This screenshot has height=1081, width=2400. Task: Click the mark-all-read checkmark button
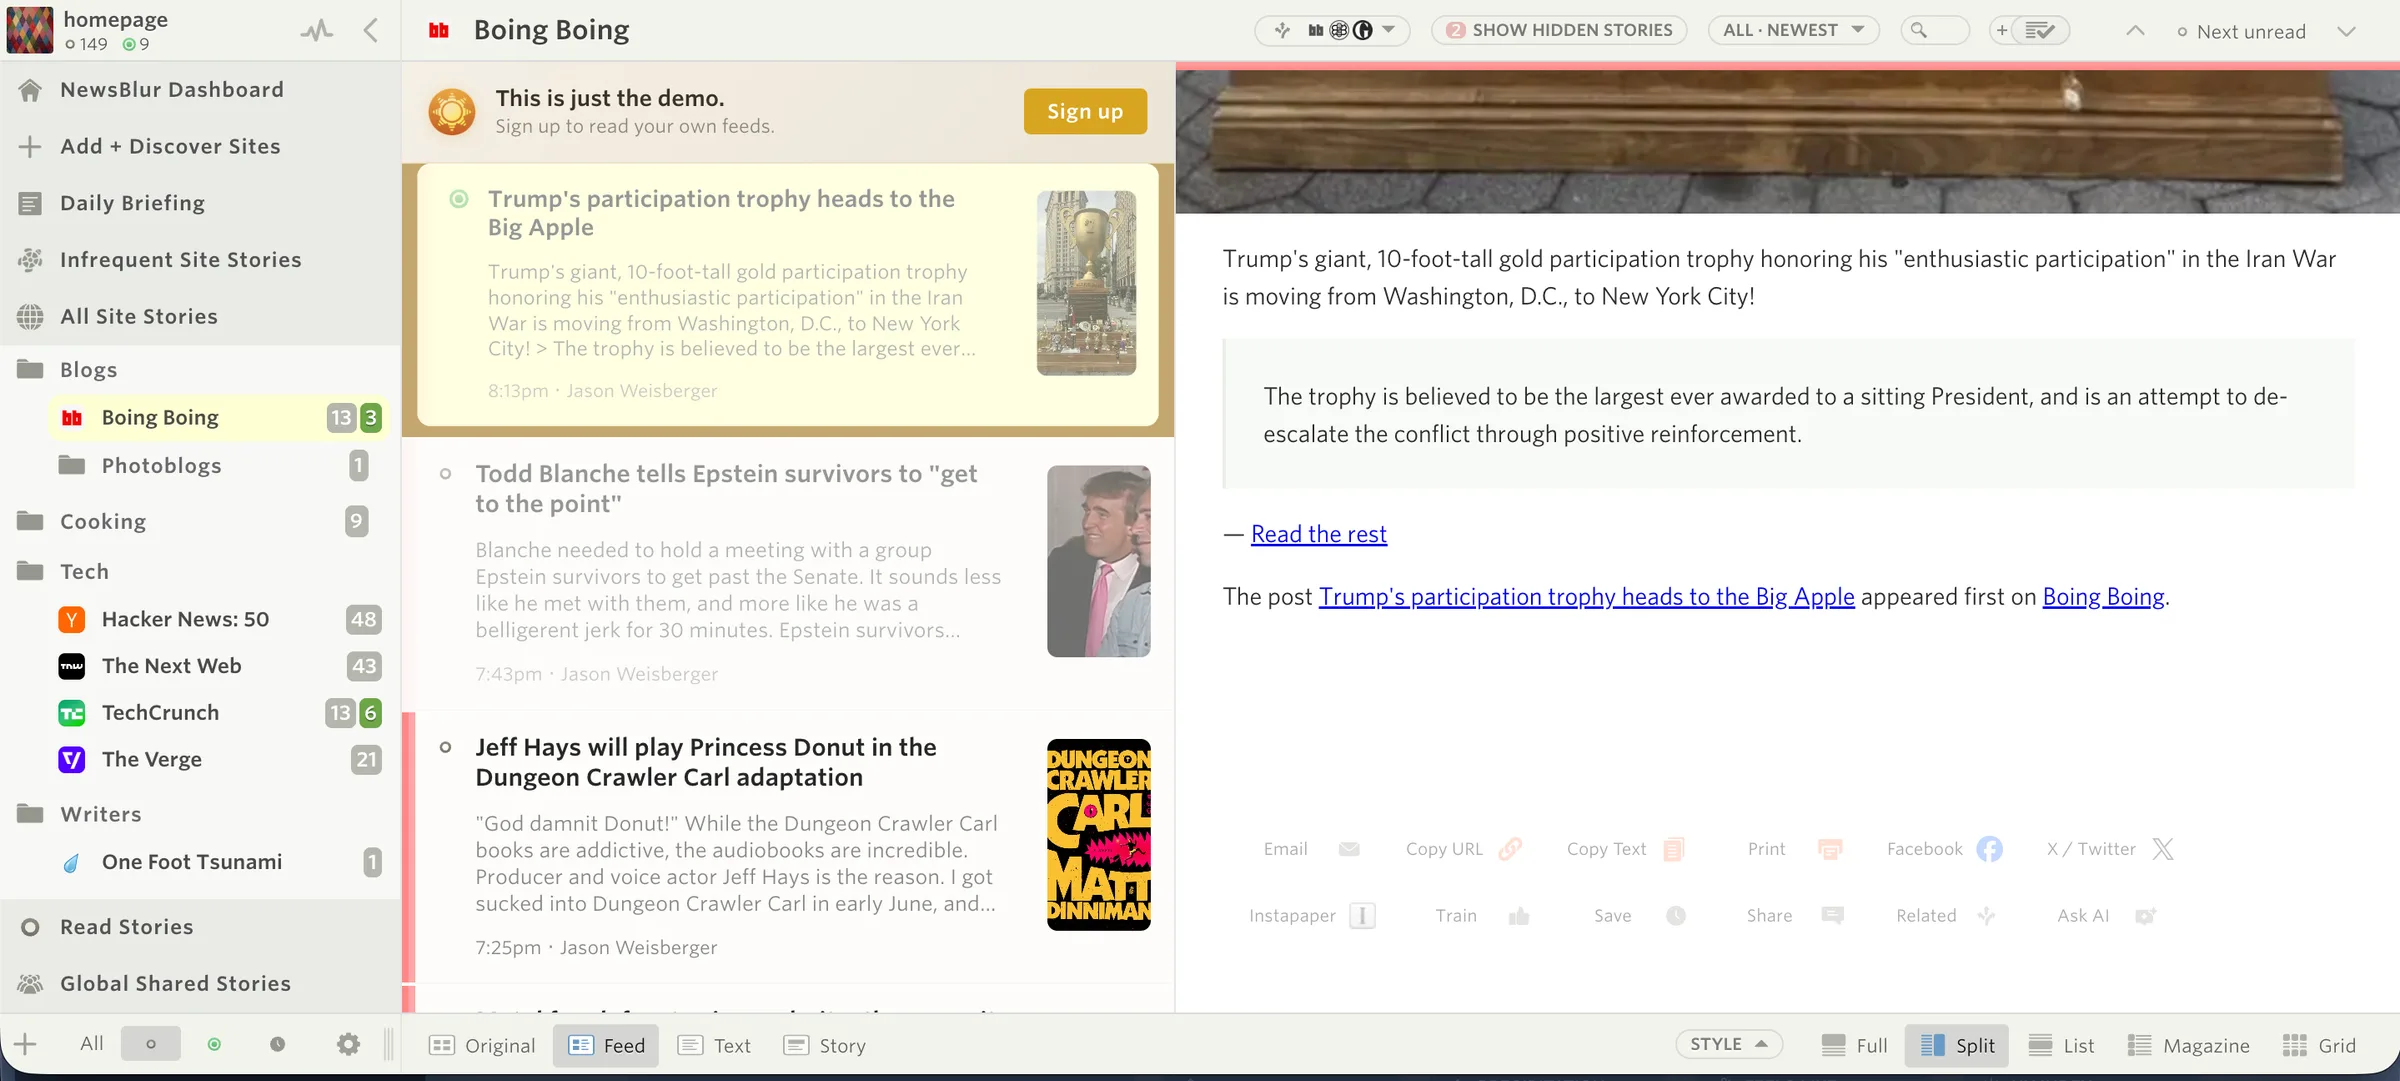[x=2040, y=30]
